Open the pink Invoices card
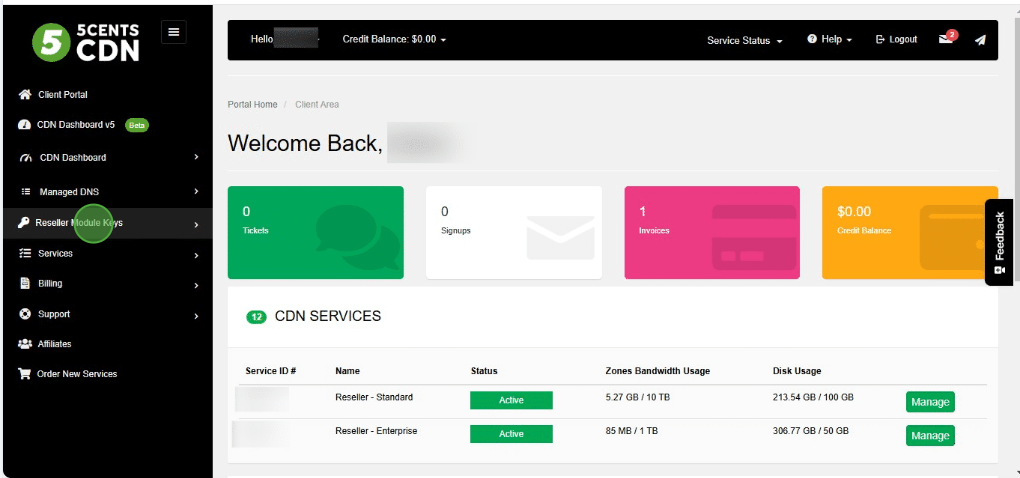Image resolution: width=1020 pixels, height=478 pixels. (712, 233)
